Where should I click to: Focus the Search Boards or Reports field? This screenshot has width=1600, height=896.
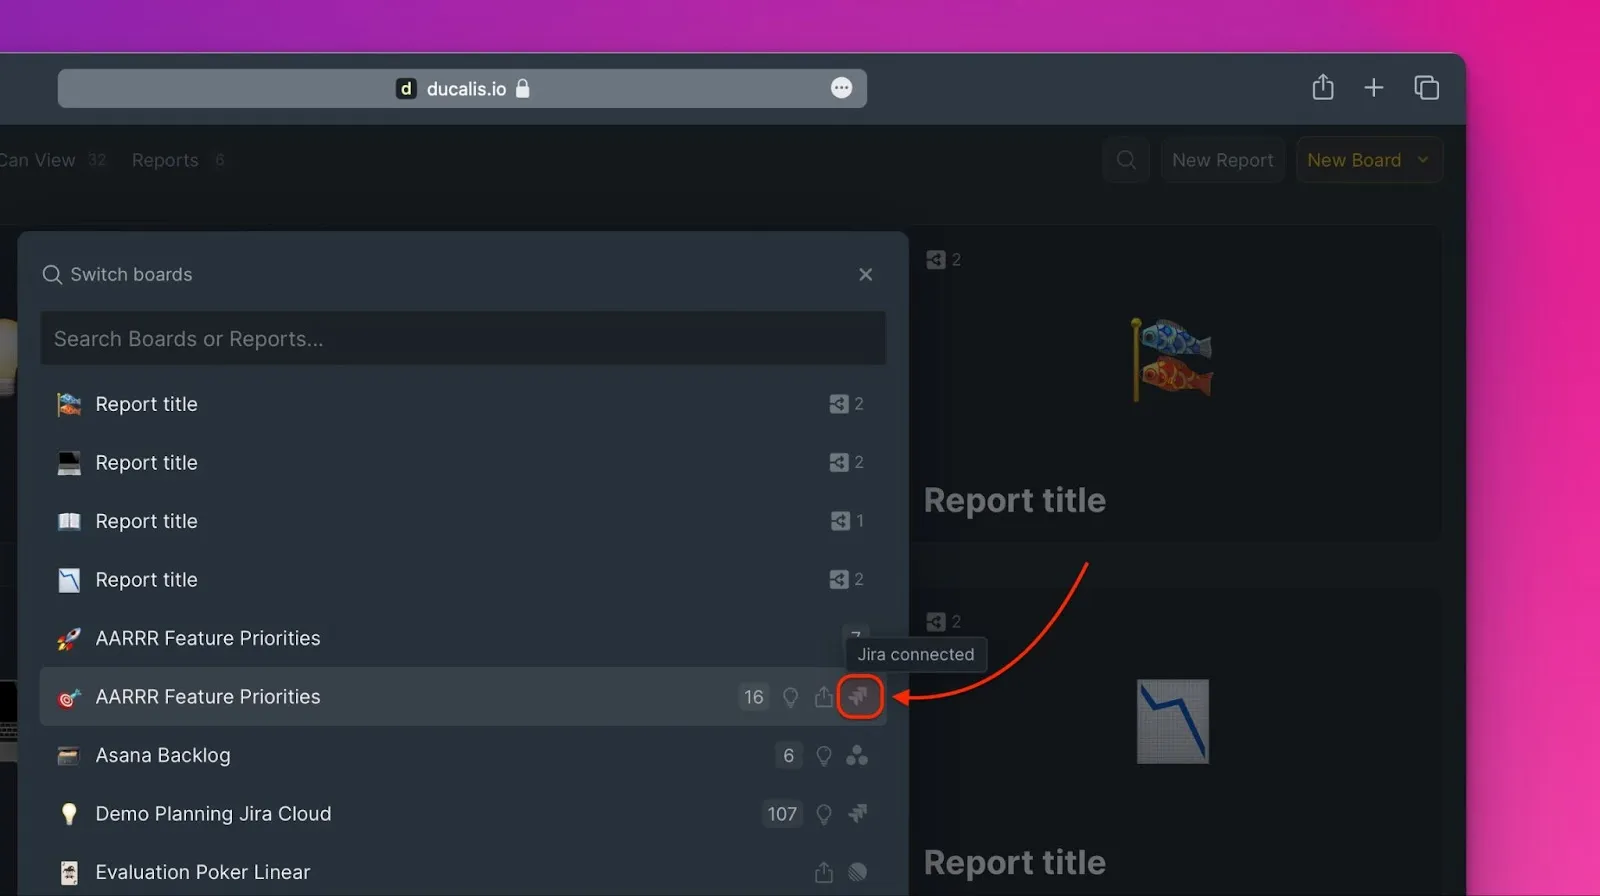(462, 339)
